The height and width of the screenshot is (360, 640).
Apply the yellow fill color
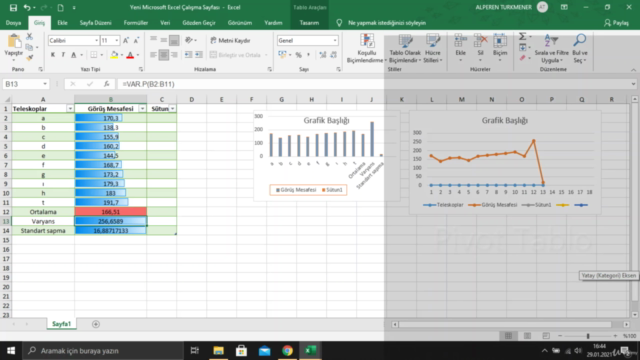point(114,55)
